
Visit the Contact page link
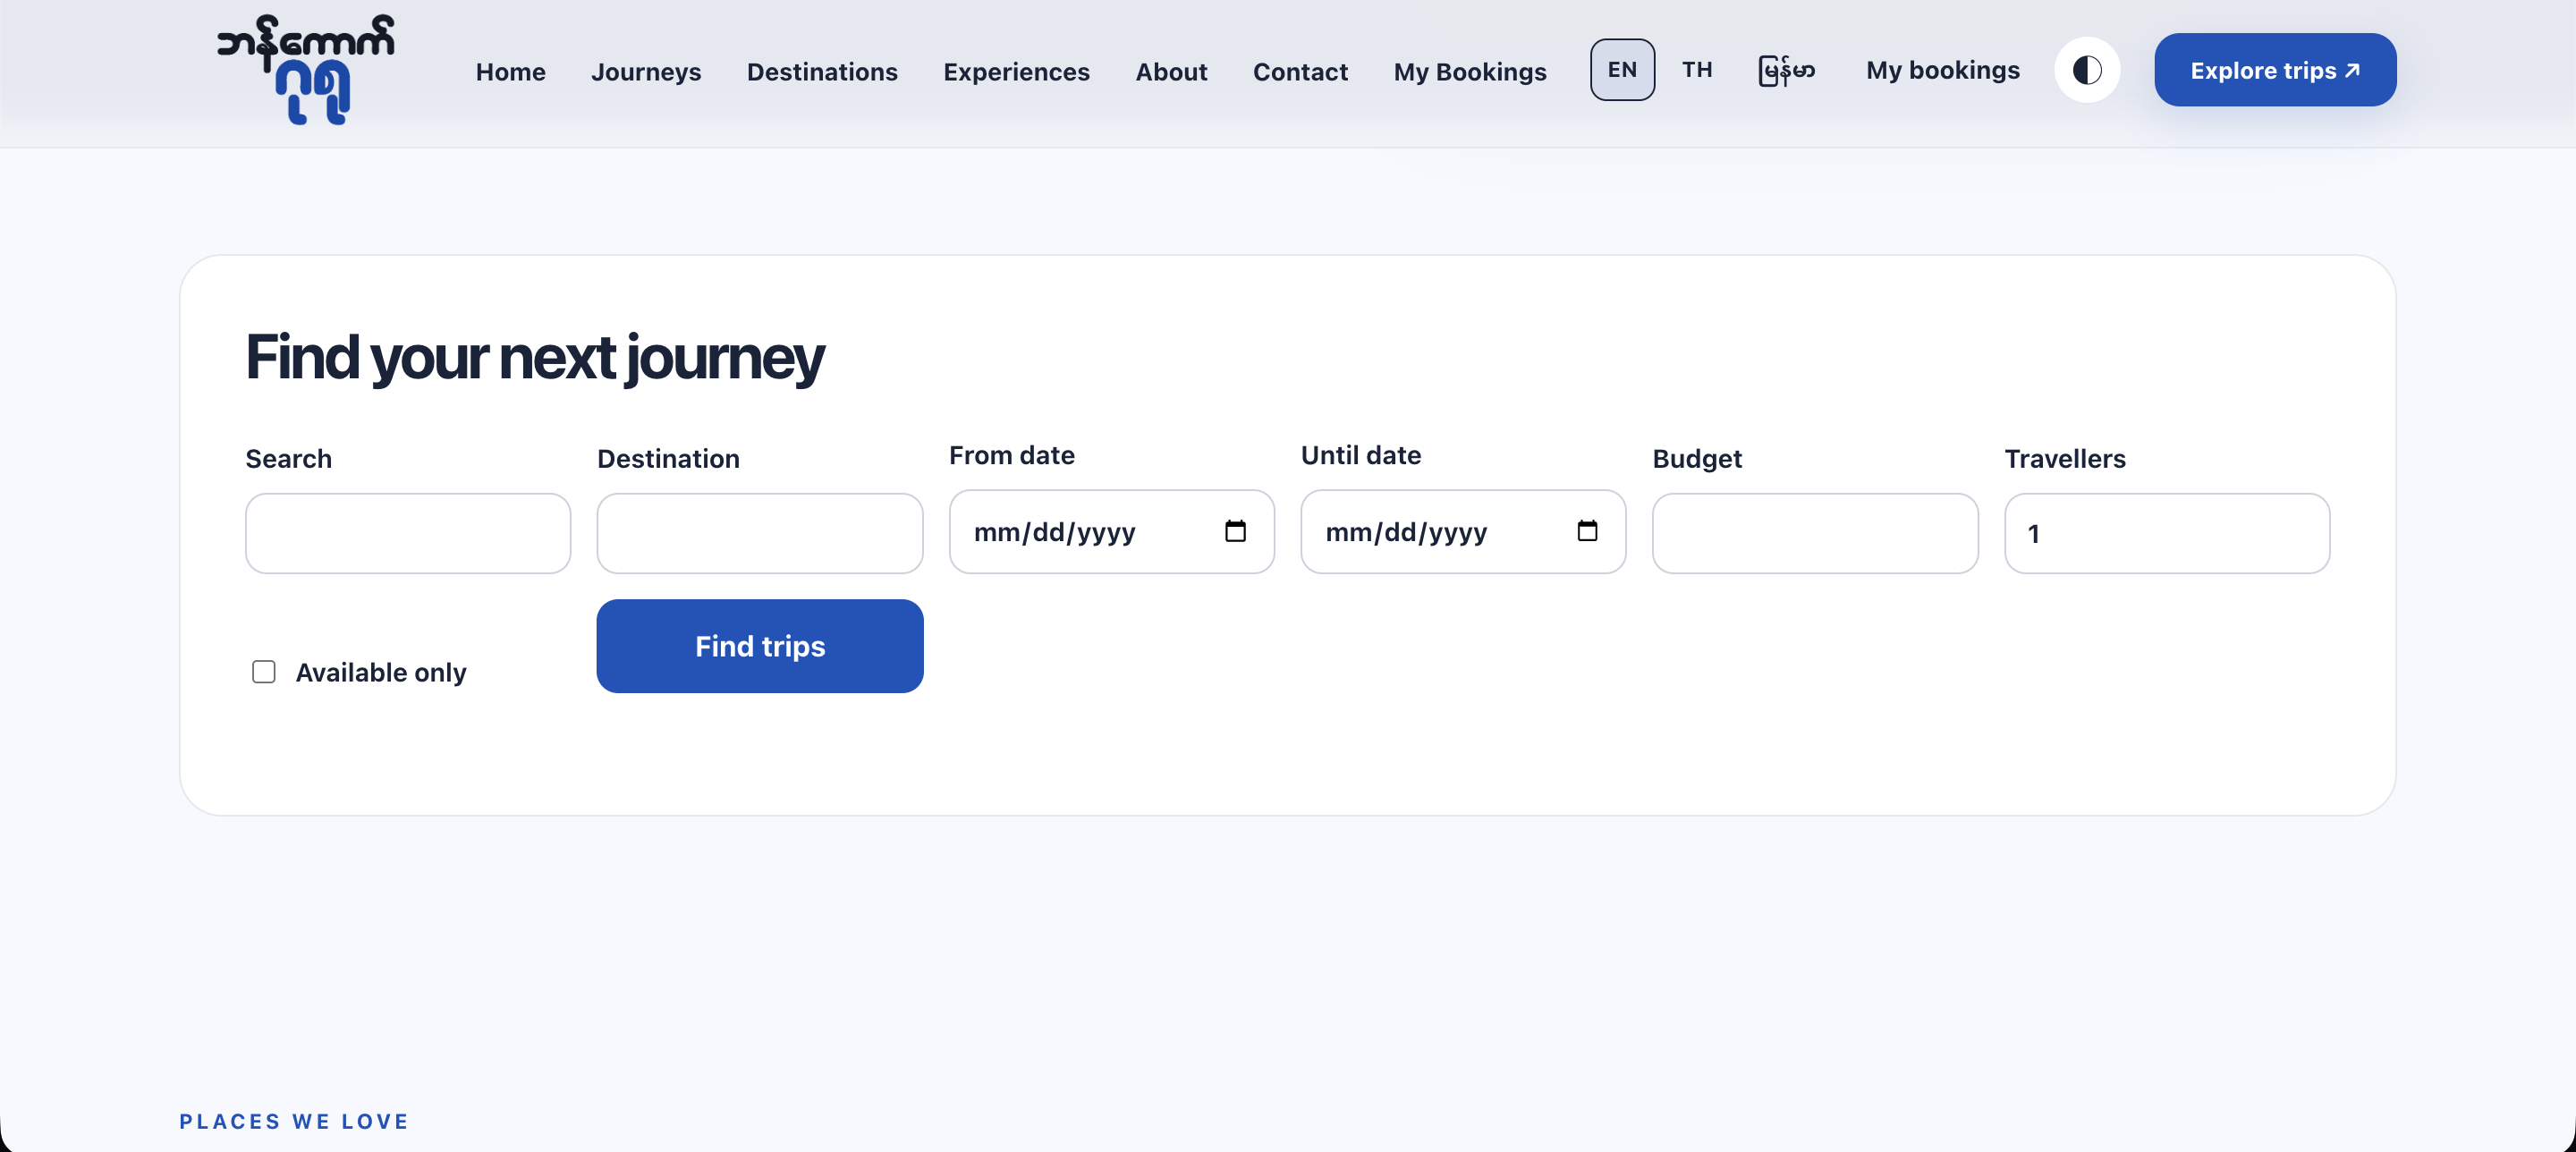point(1300,72)
